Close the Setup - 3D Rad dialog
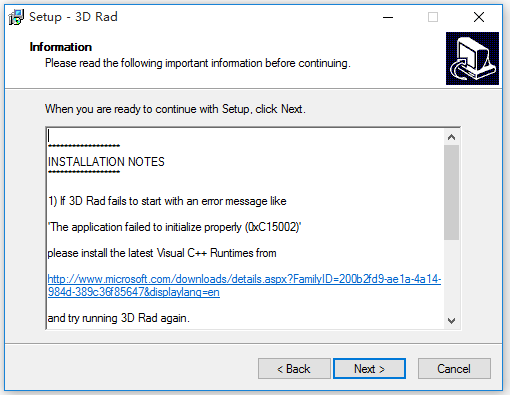The width and height of the screenshot is (510, 395). tap(479, 17)
